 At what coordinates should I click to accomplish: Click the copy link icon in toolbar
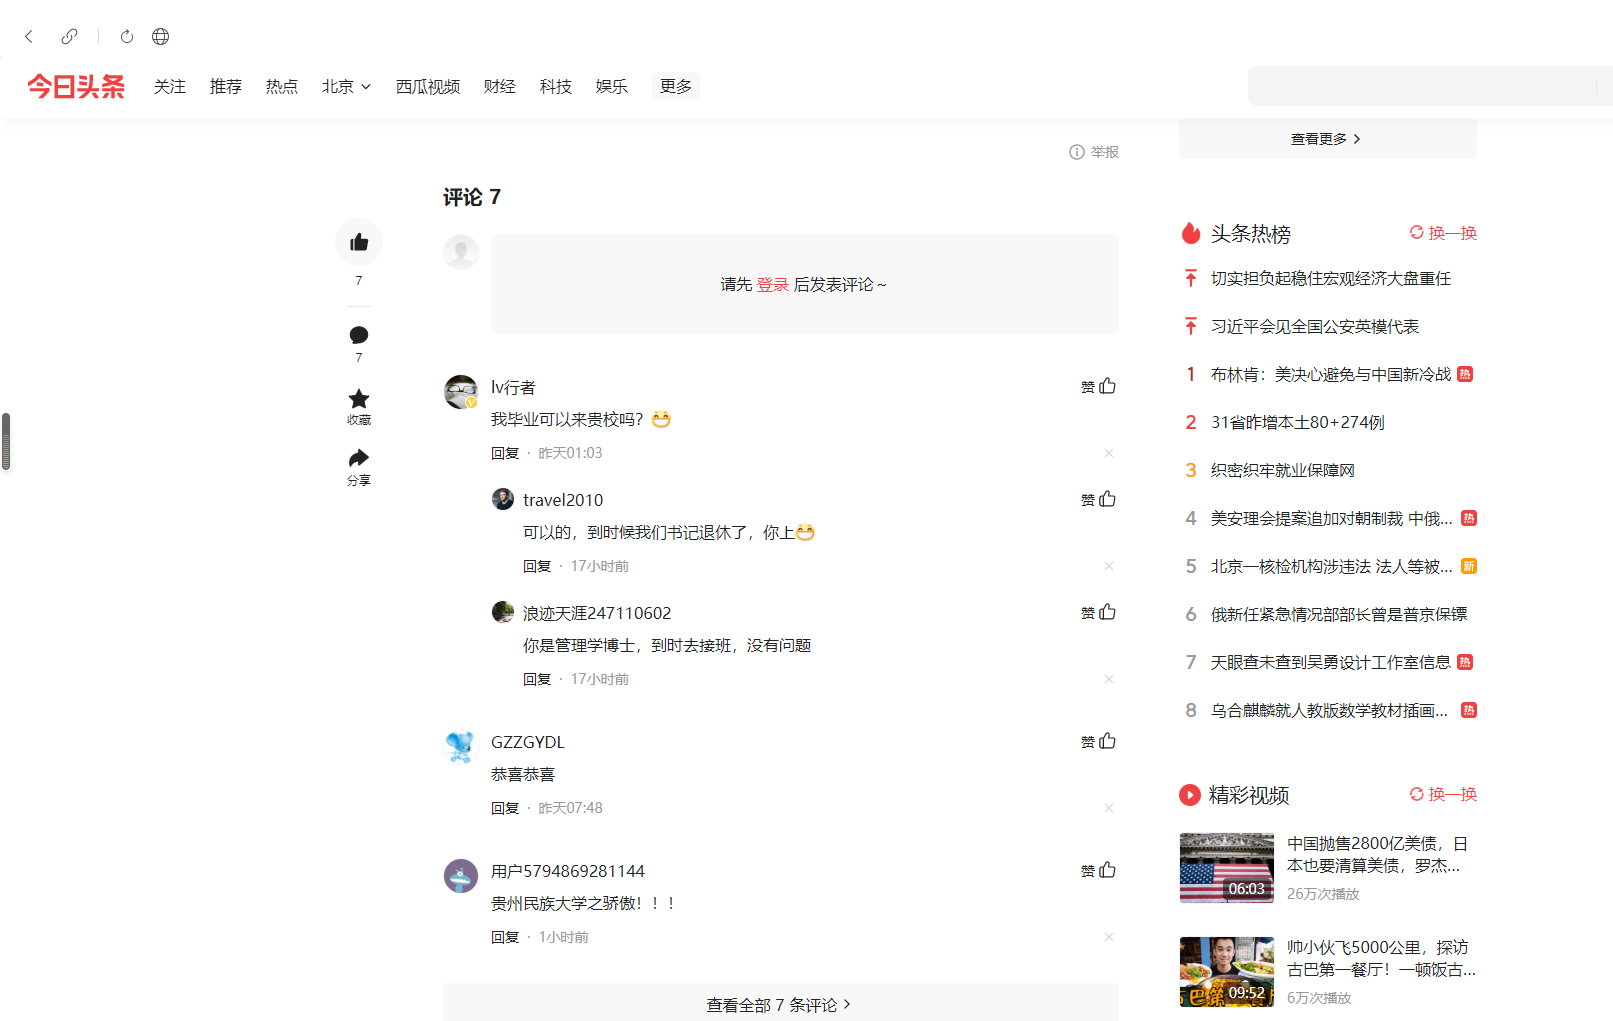(69, 37)
